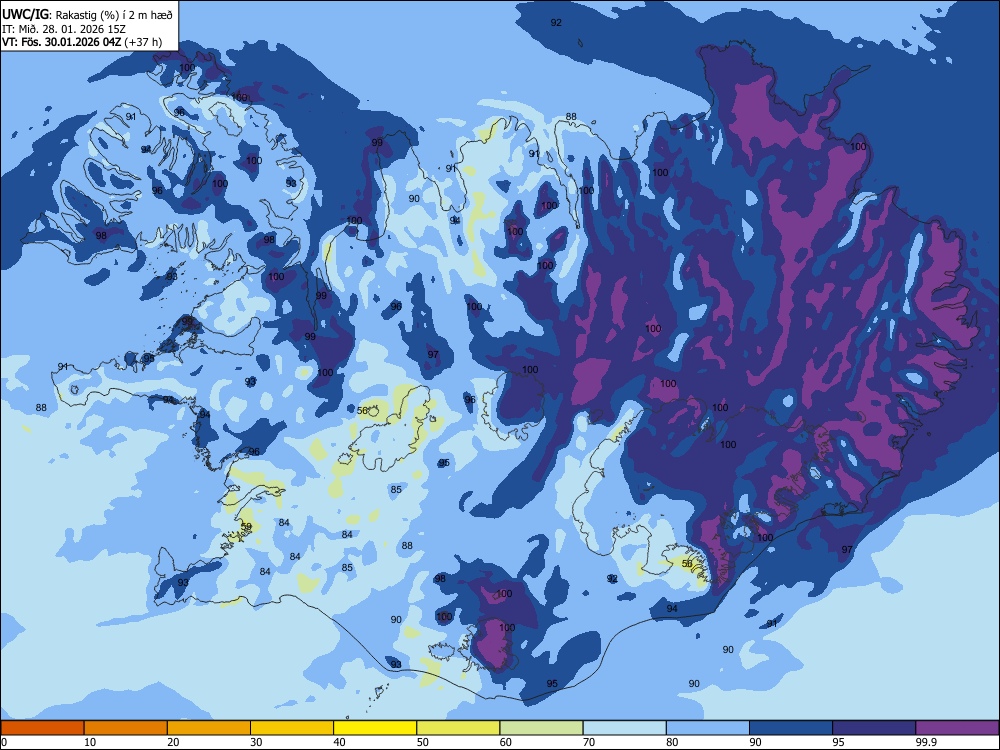Pick the purple above-99.9 legend swatch

(957, 728)
